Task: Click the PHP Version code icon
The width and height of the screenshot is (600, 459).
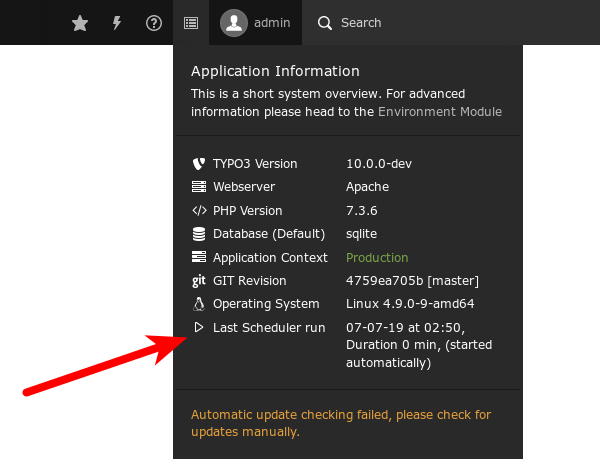Action: coord(198,211)
